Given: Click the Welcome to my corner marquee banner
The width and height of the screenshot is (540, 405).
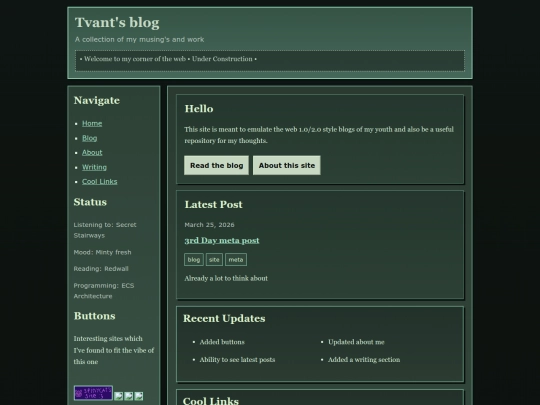Looking at the screenshot, I should [270, 61].
